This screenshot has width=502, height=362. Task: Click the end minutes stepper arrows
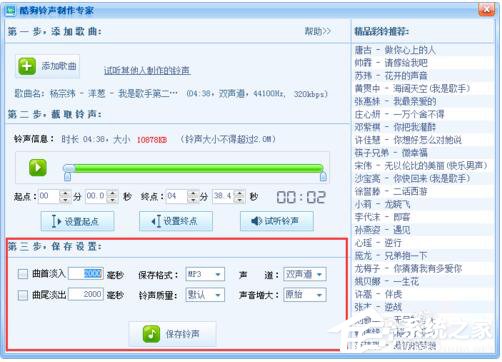tap(193, 196)
